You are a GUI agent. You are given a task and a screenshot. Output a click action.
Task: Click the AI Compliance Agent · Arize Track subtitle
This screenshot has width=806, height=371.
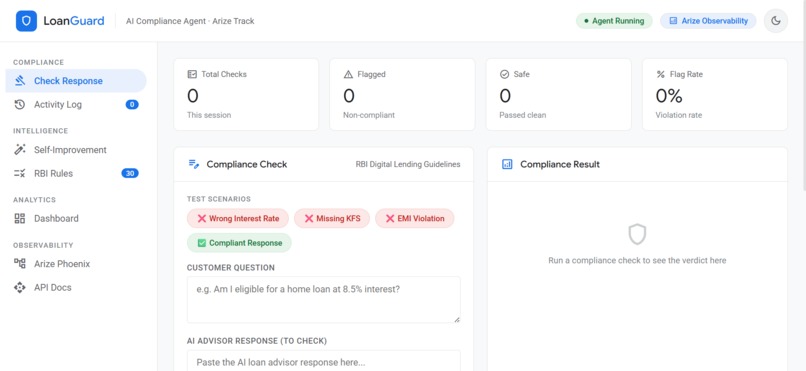[190, 21]
